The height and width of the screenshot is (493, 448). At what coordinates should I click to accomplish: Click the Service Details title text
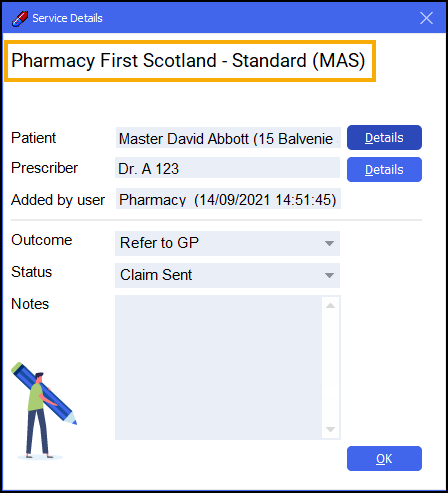point(67,18)
